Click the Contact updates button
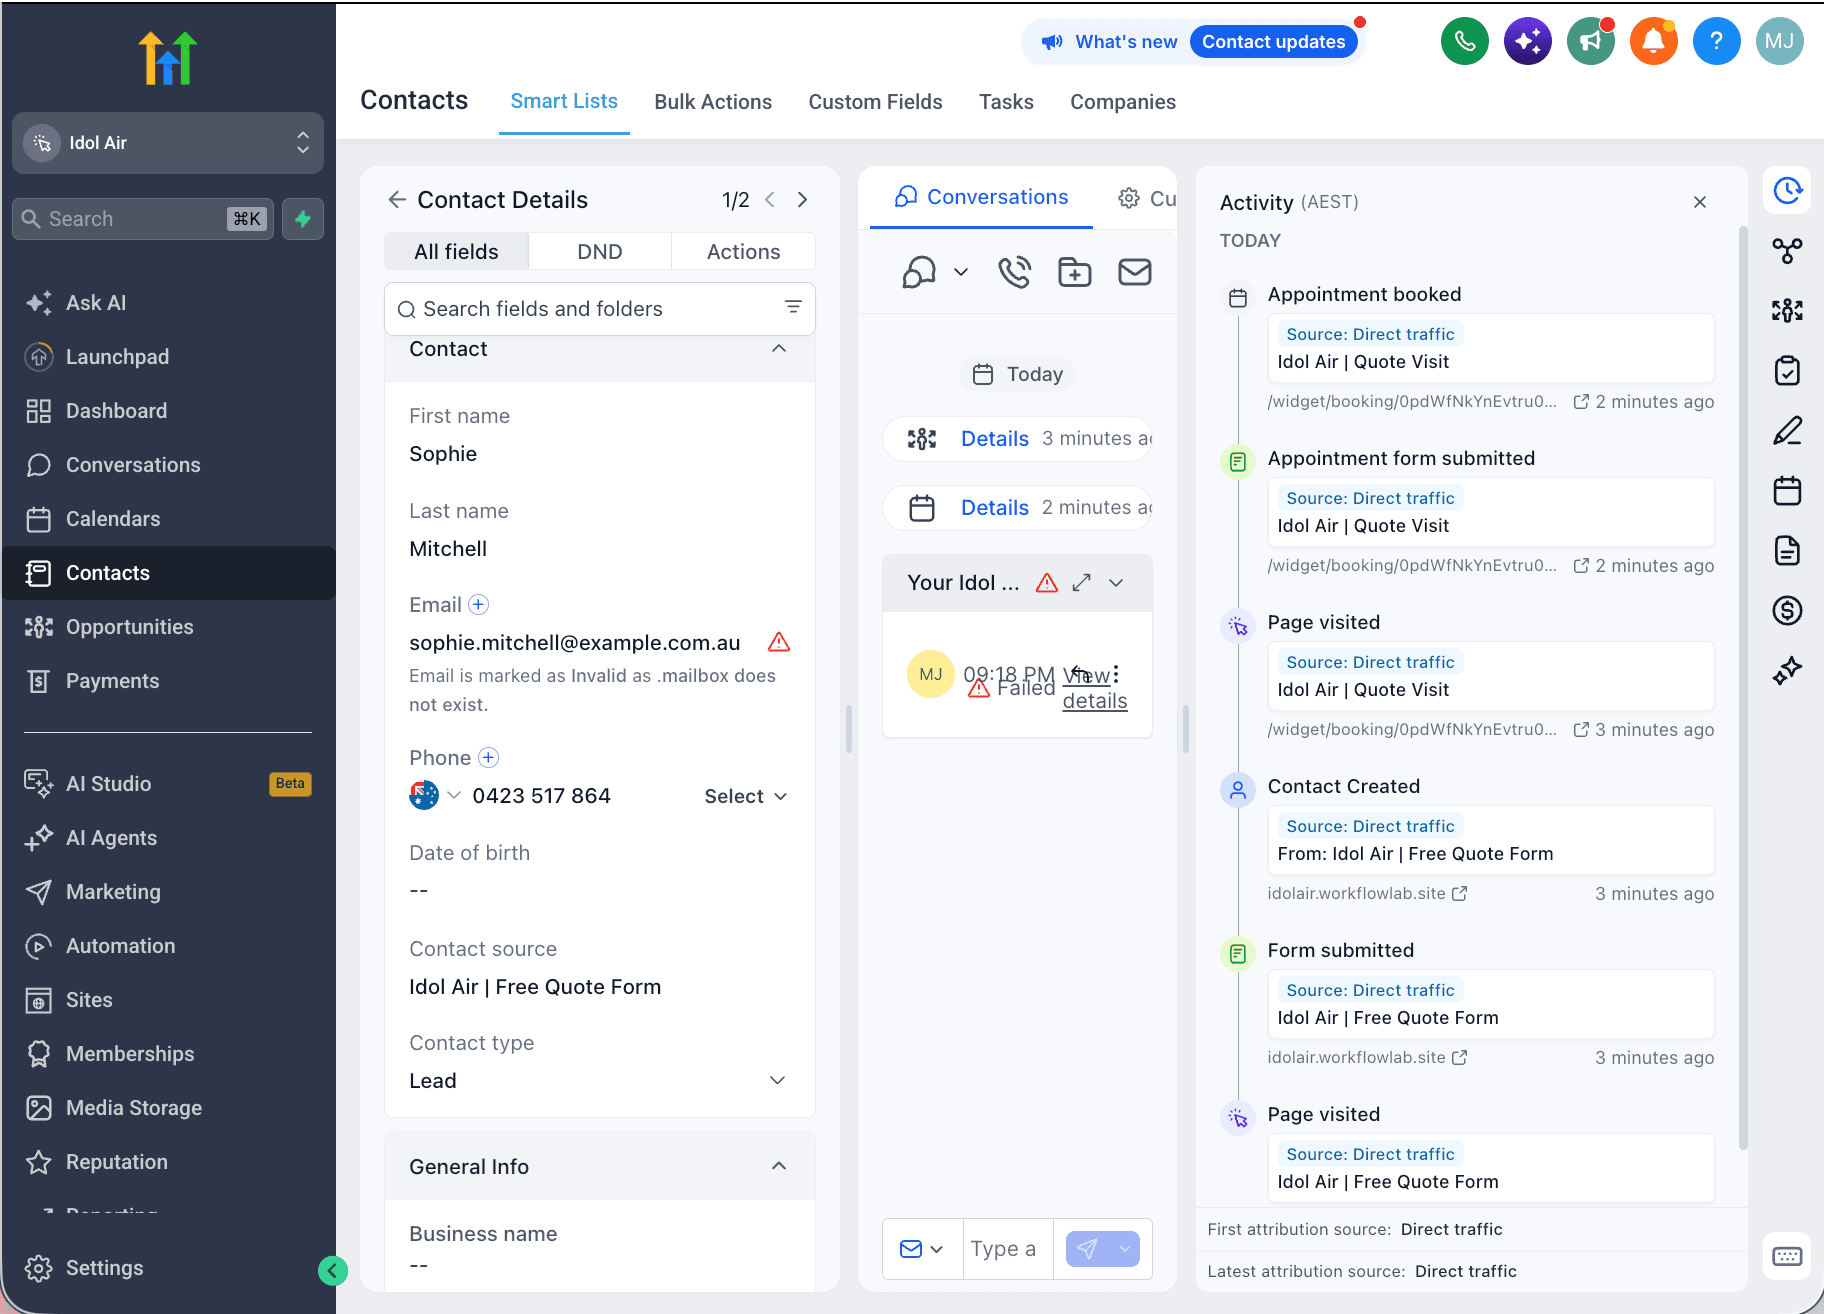The image size is (1824, 1314). point(1273,42)
